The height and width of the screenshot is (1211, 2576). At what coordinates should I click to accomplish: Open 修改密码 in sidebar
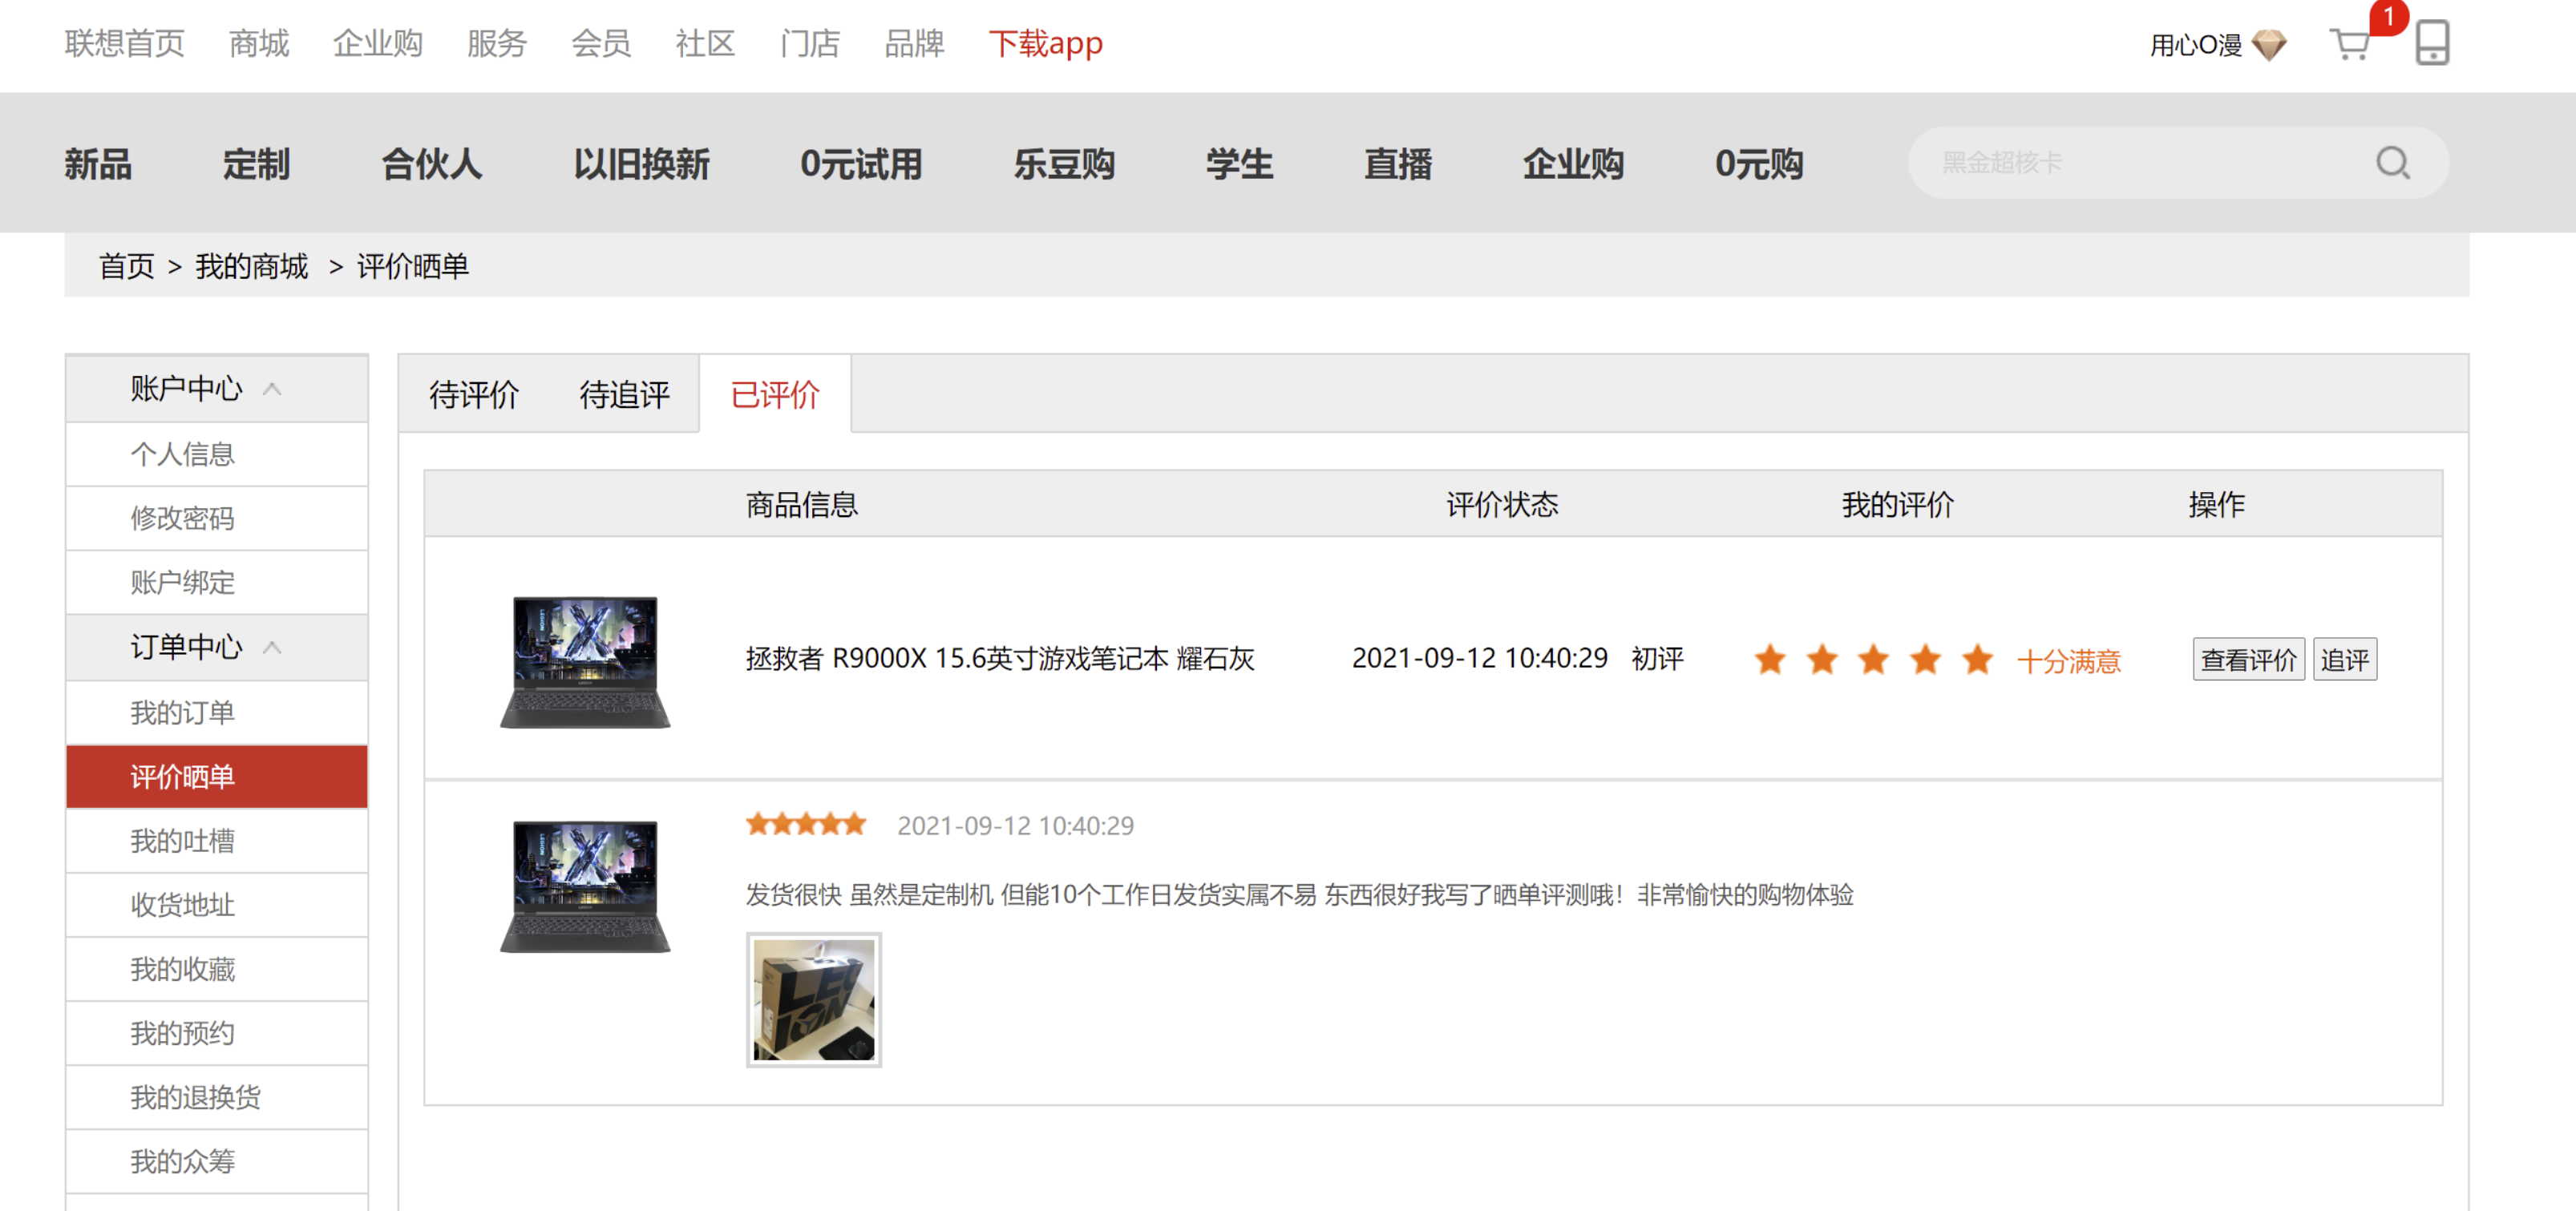[x=217, y=518]
